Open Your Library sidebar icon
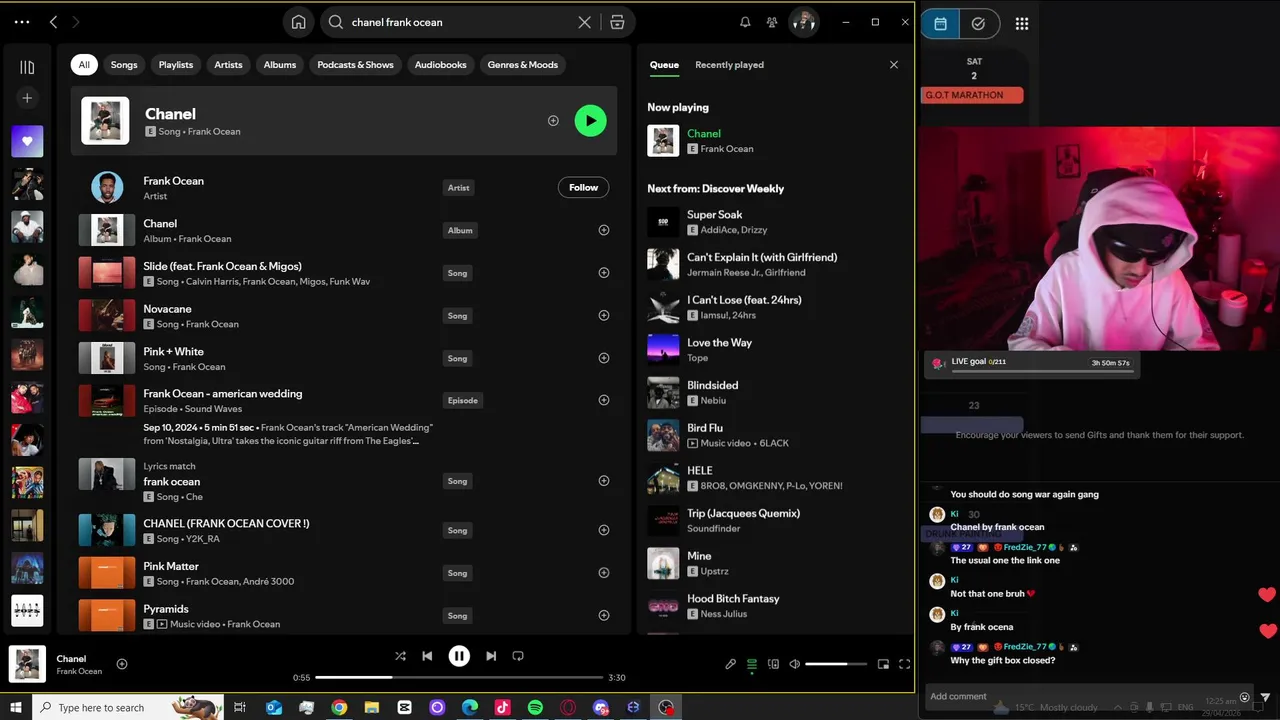 [x=27, y=67]
